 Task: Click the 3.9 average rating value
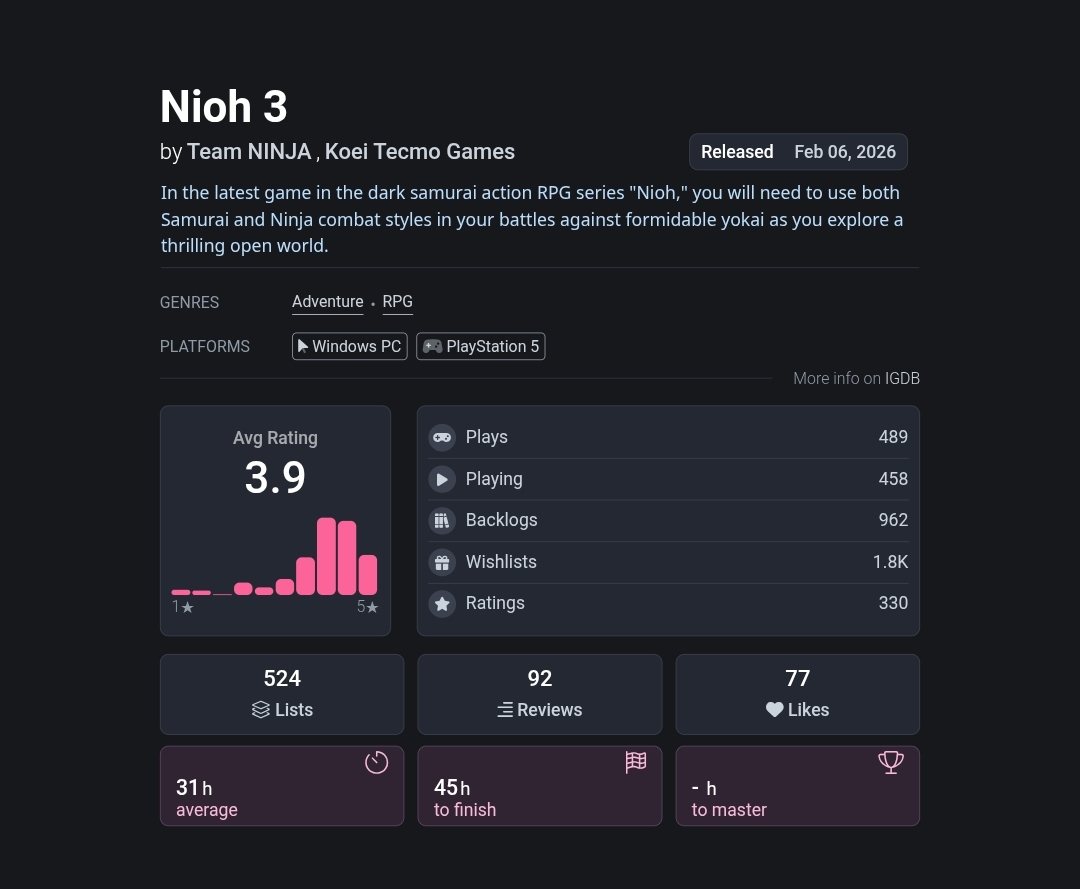(275, 477)
